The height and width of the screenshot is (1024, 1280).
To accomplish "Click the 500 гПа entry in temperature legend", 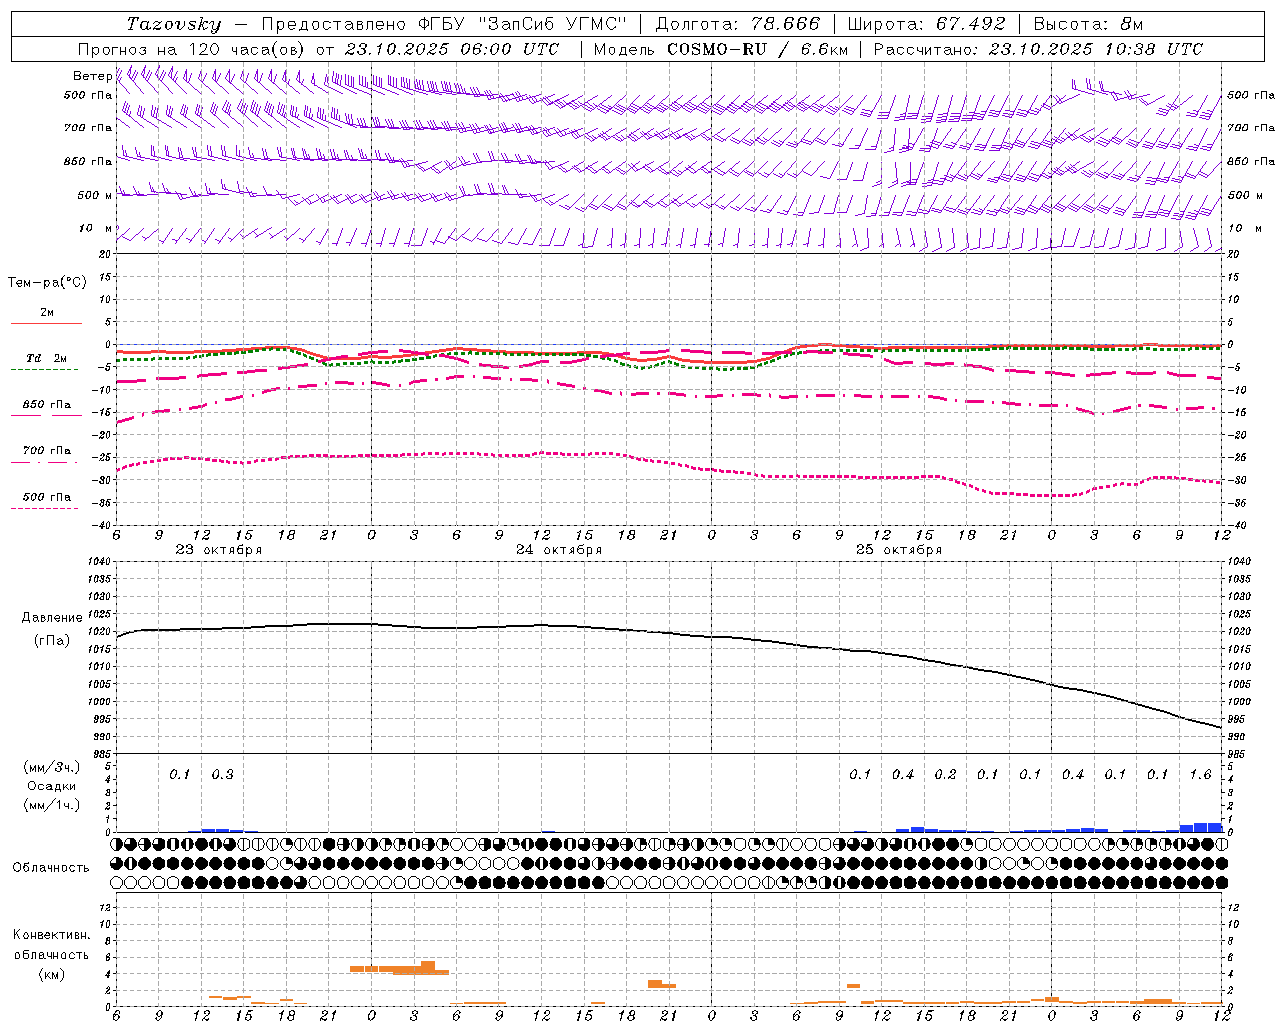I will point(46,497).
